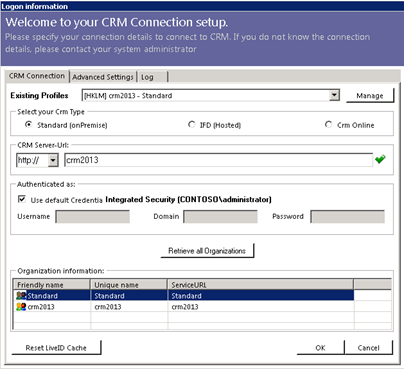404x369 pixels.
Task: Click the CRM Server-Url input field
Action: pyautogui.click(x=218, y=160)
